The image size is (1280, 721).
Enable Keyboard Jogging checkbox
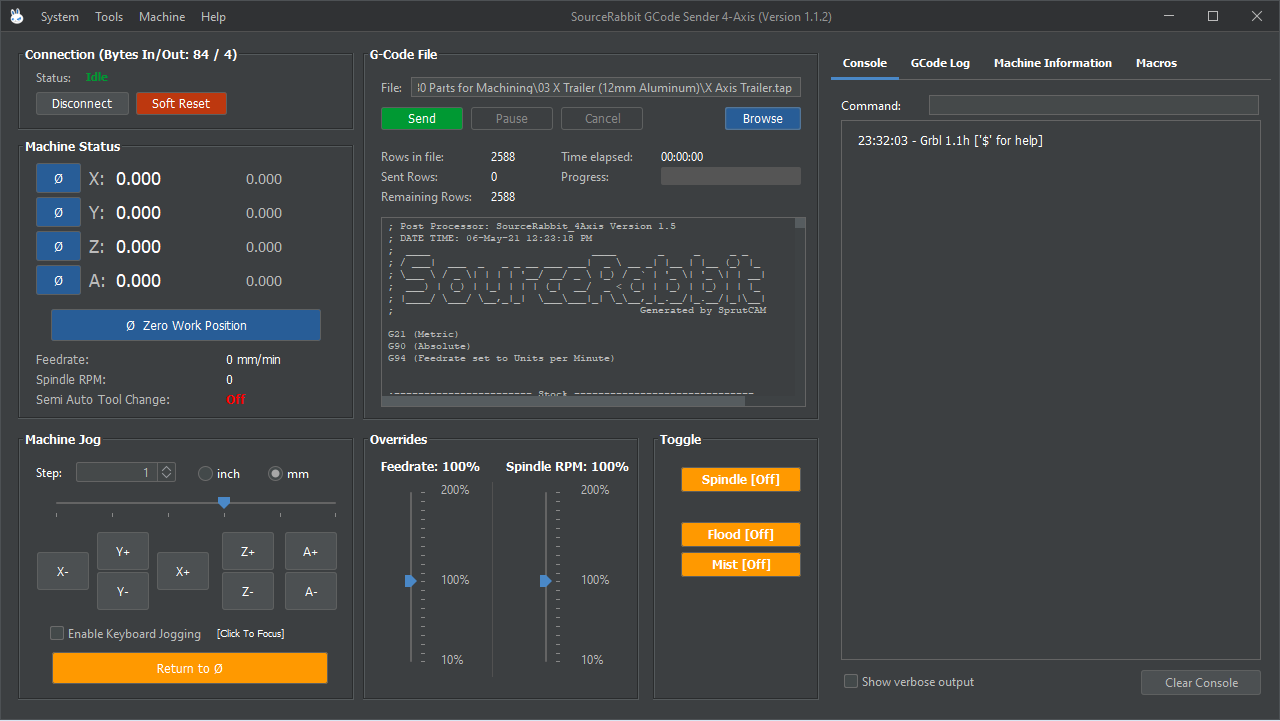(x=57, y=633)
